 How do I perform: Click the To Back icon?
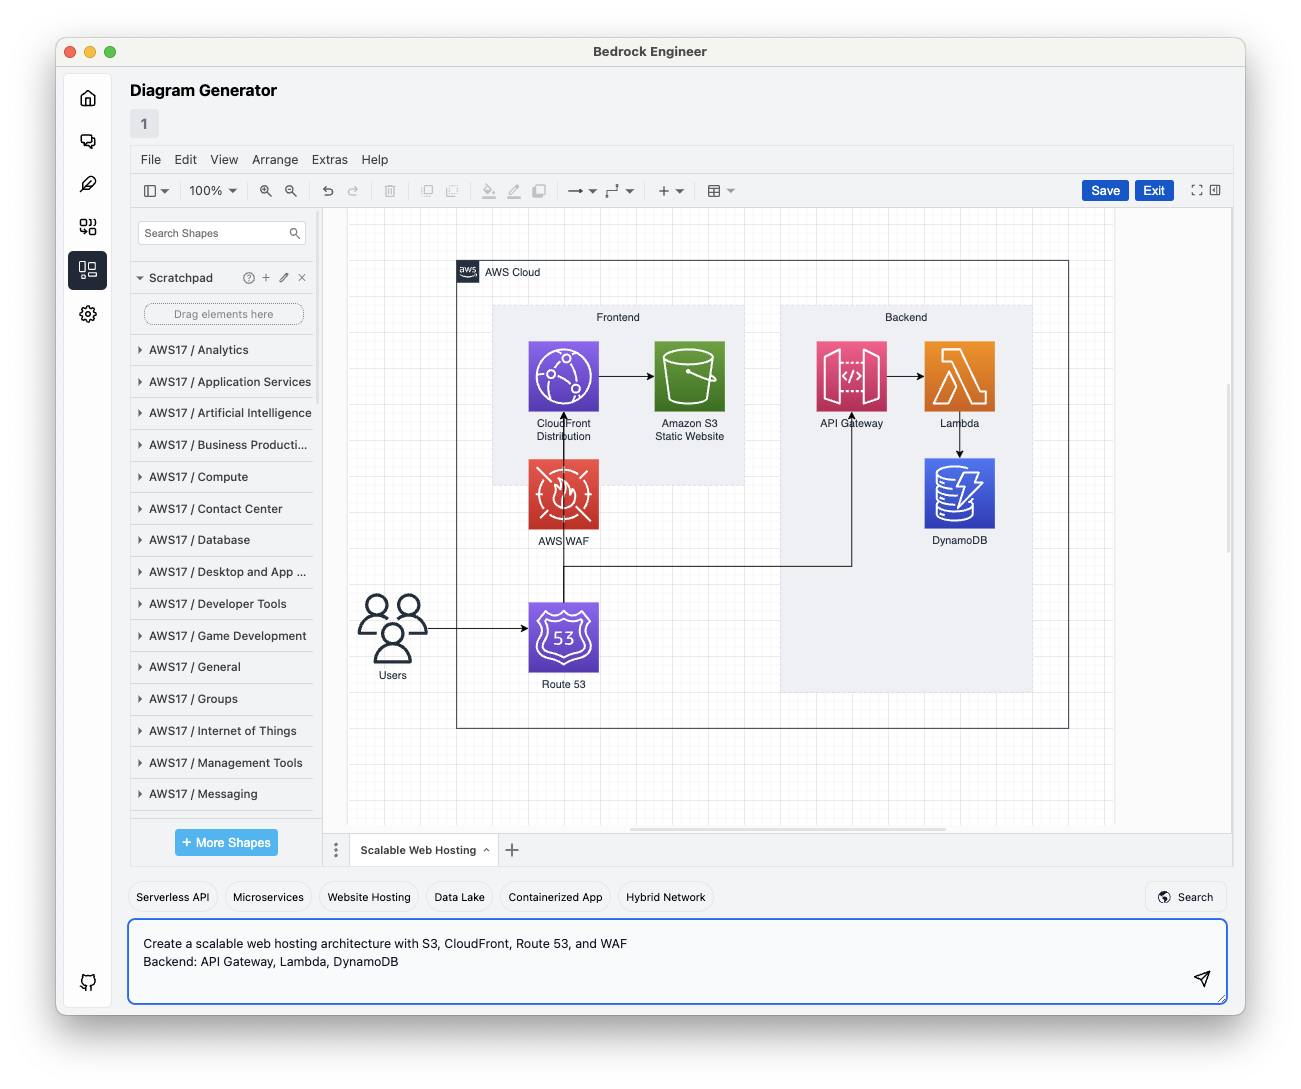[x=452, y=191]
